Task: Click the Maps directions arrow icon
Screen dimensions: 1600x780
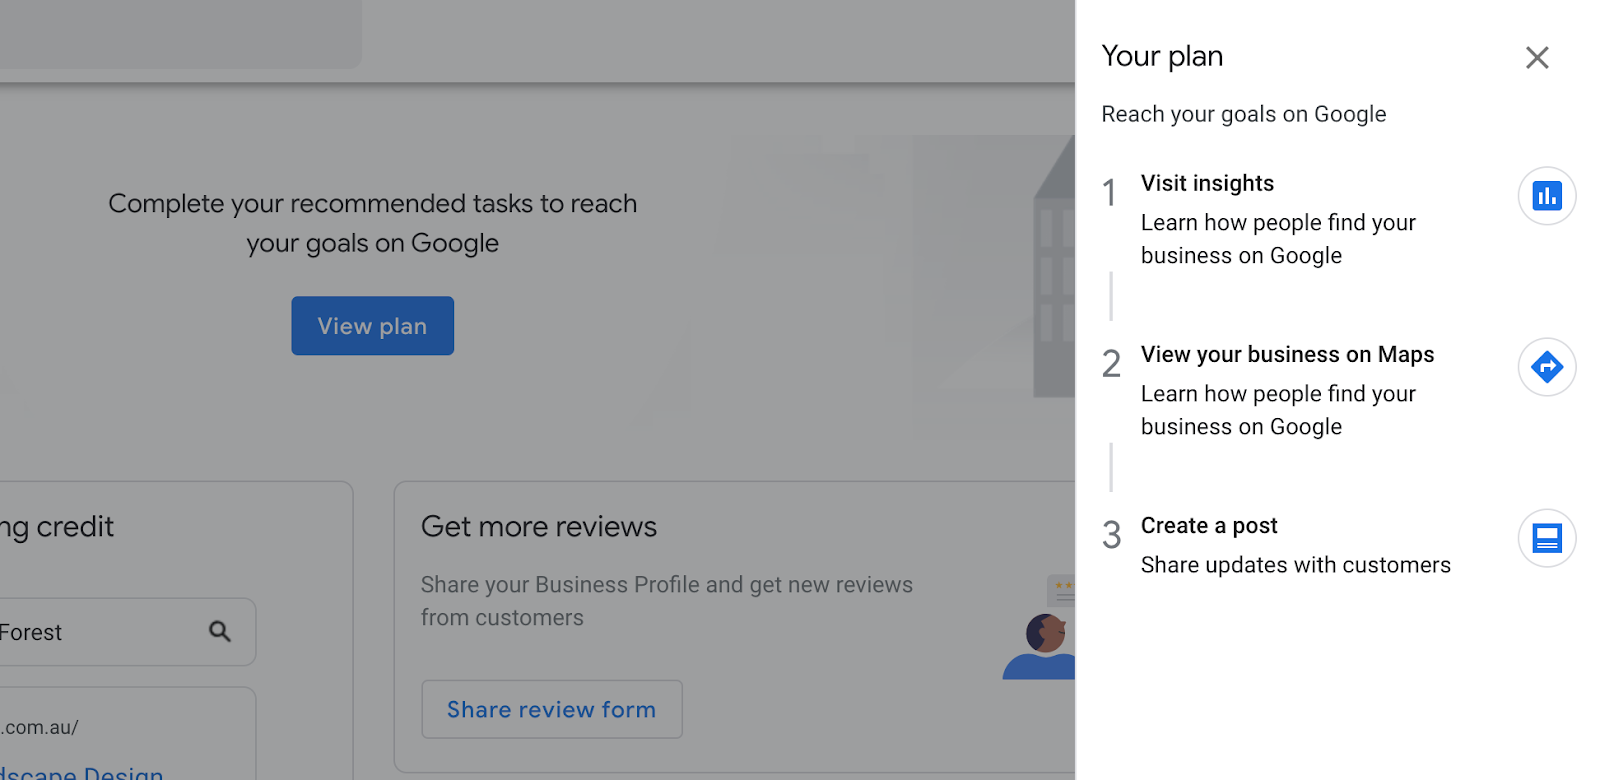Action: click(x=1547, y=367)
